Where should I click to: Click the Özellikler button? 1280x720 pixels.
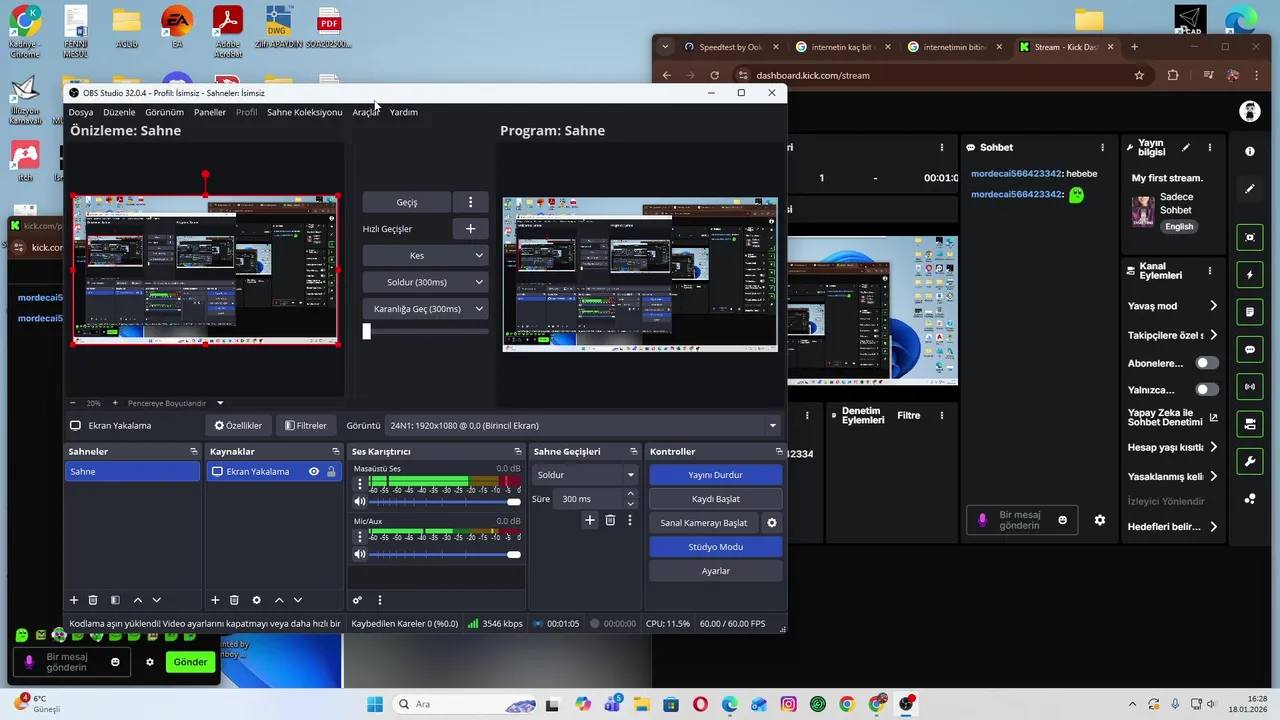(x=238, y=425)
